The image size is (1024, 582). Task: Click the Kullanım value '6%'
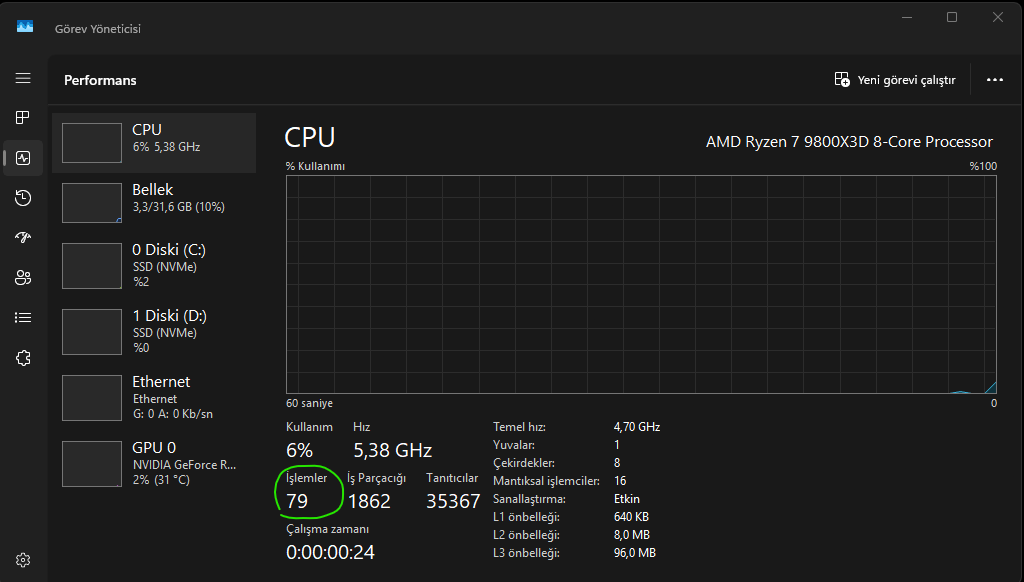(x=299, y=450)
